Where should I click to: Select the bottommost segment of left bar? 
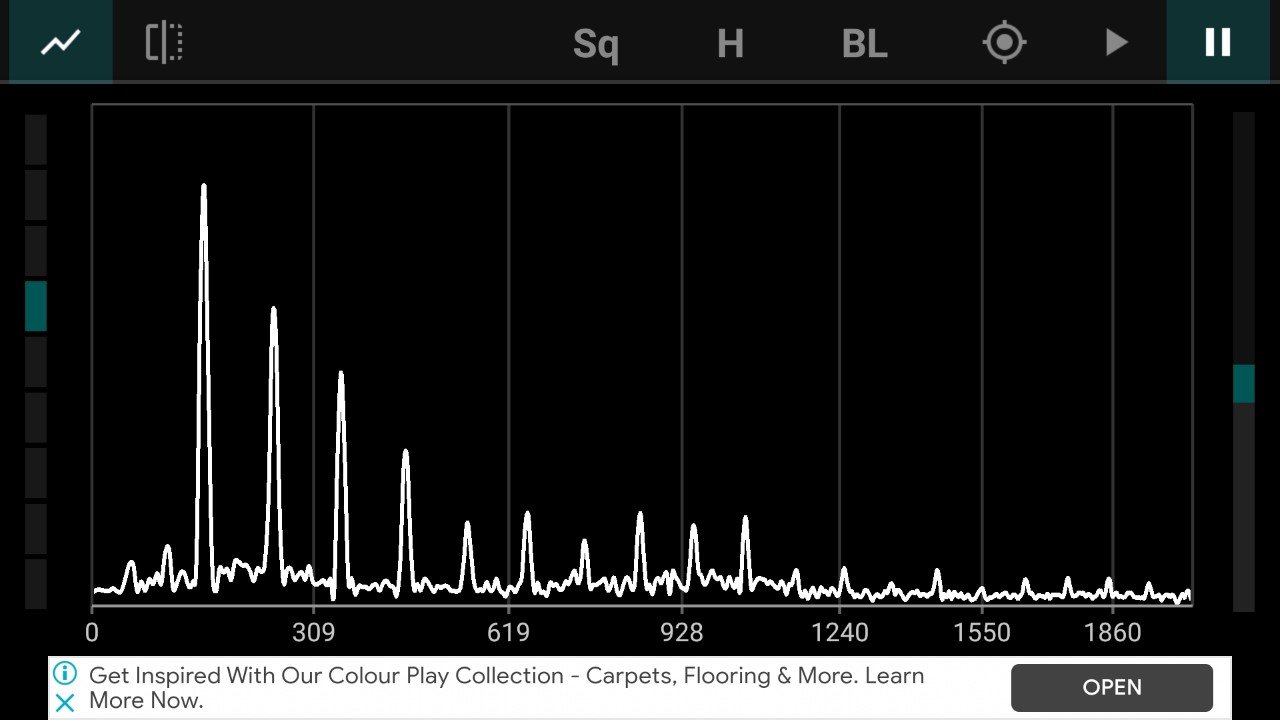[36, 583]
